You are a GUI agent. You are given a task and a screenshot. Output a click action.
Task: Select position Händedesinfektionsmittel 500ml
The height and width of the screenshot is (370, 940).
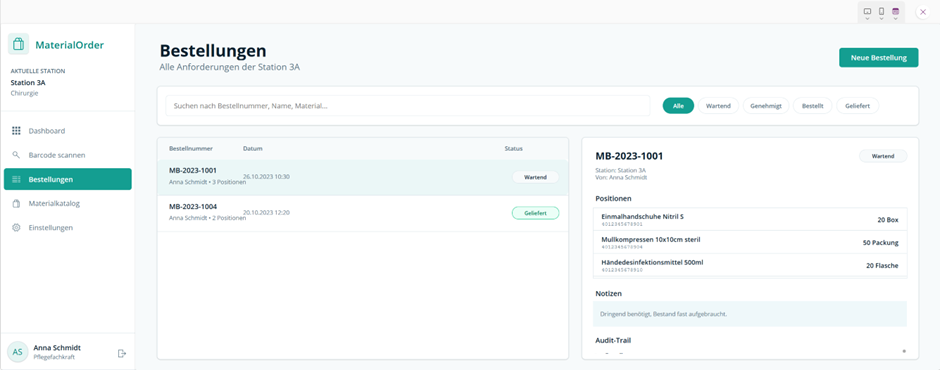click(x=750, y=265)
